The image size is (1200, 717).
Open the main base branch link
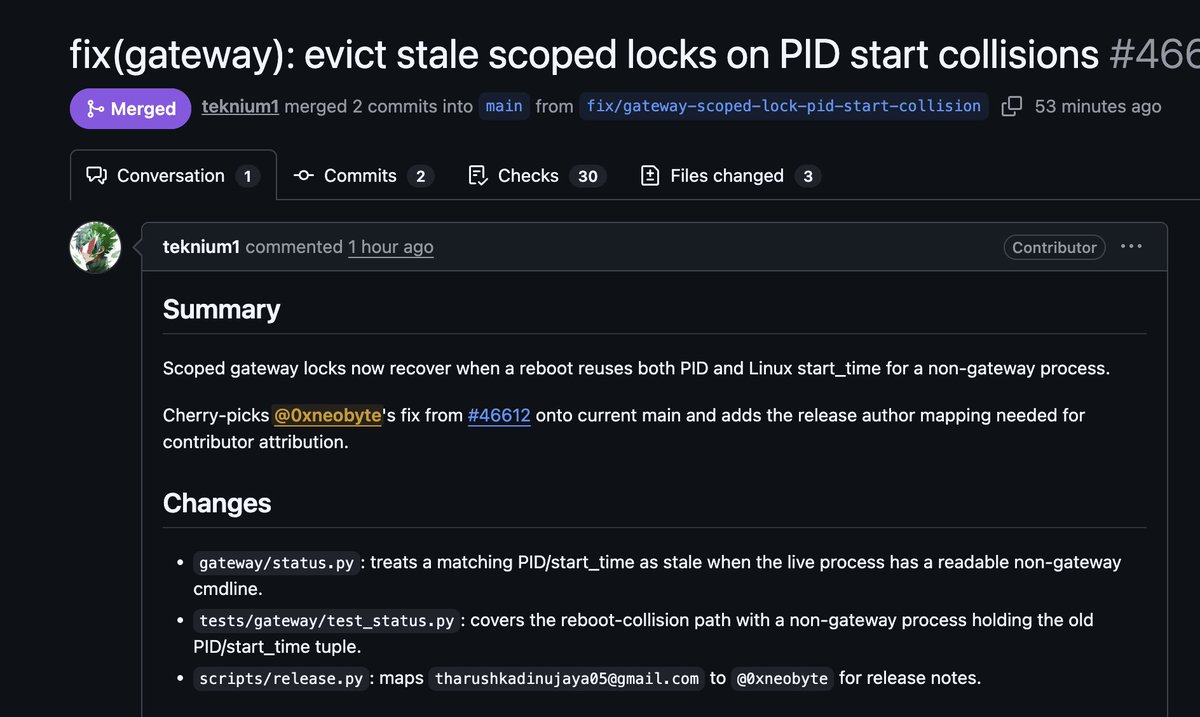coord(504,106)
